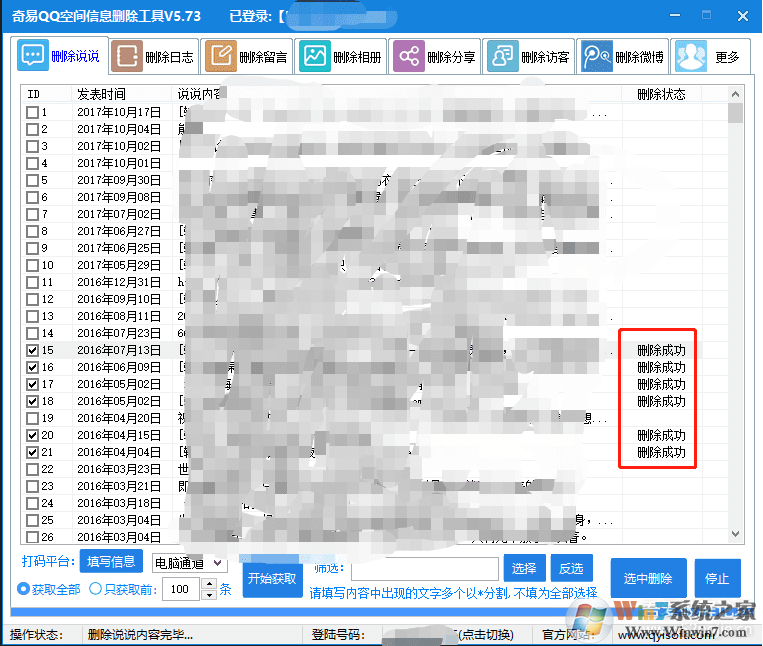Image resolution: width=763 pixels, height=646 pixels.
Task: Click the date 2016年03月23日
Action: [119, 469]
